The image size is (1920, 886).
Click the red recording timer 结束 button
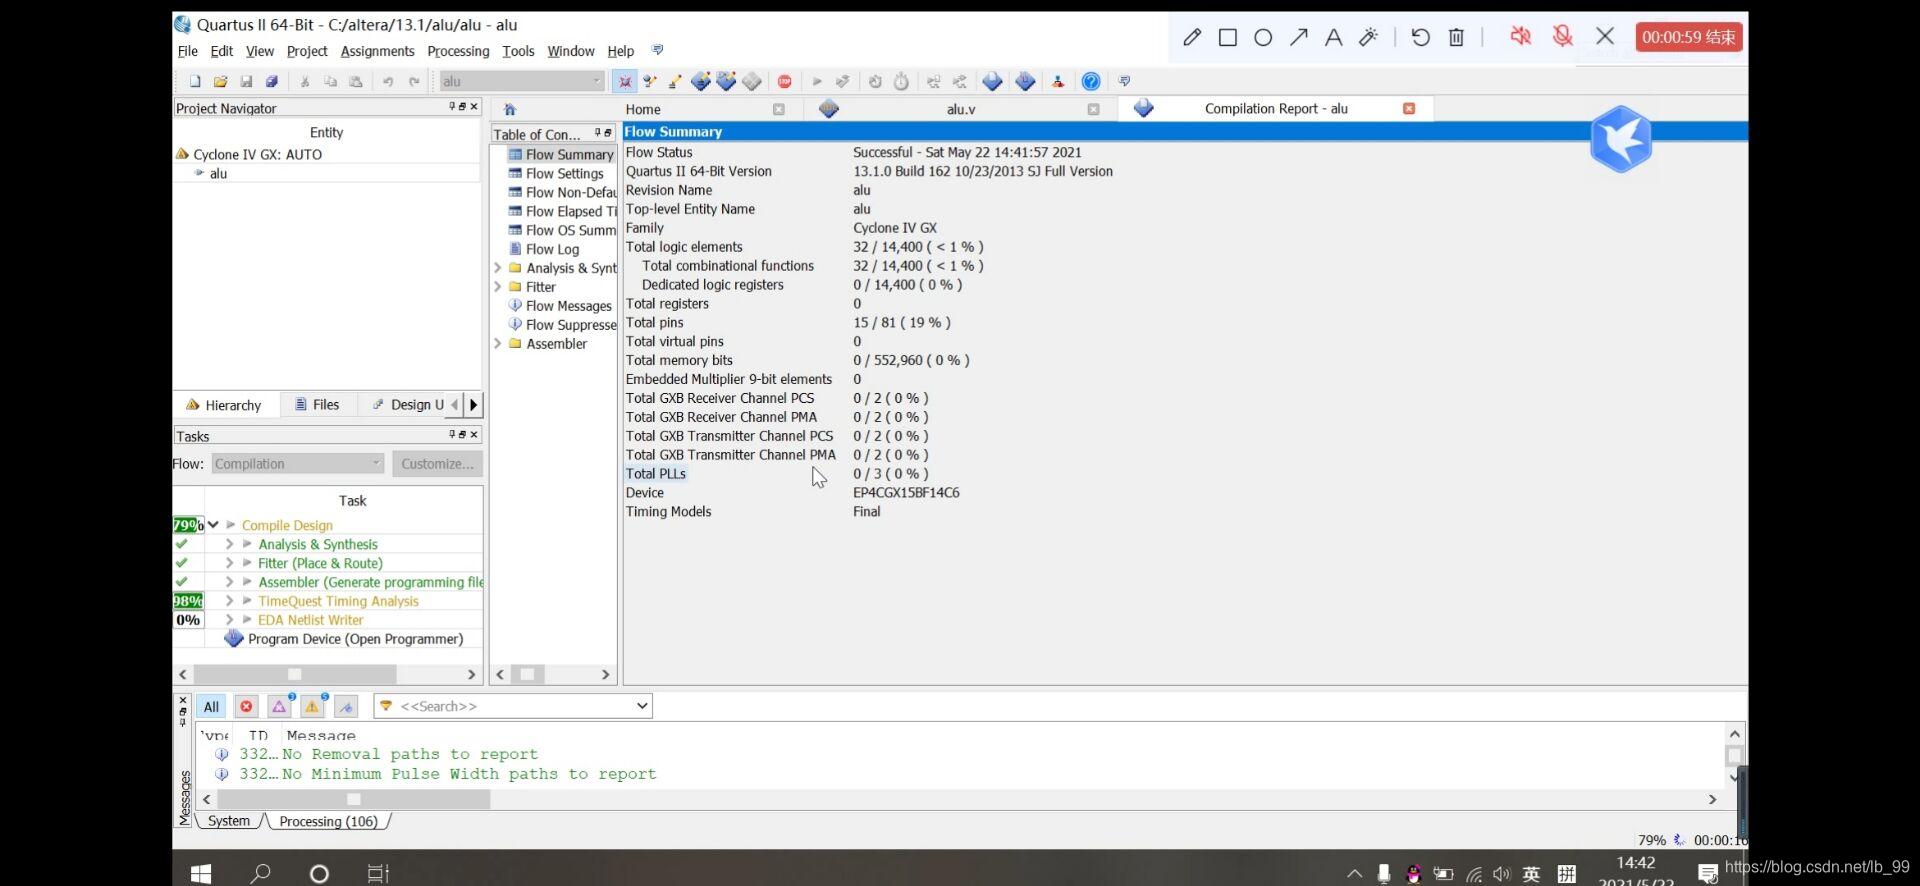pos(1689,37)
